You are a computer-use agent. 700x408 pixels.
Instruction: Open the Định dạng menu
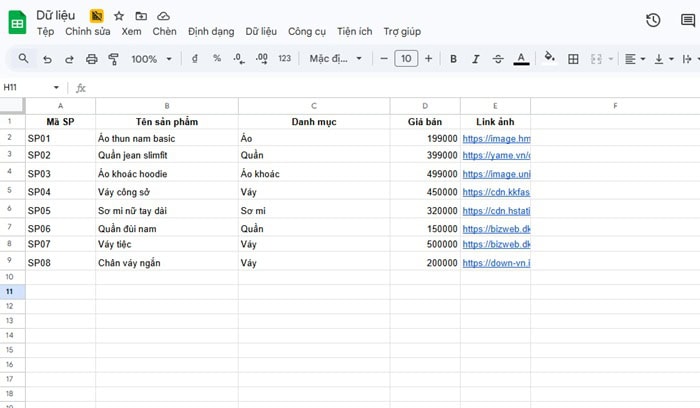(x=210, y=31)
